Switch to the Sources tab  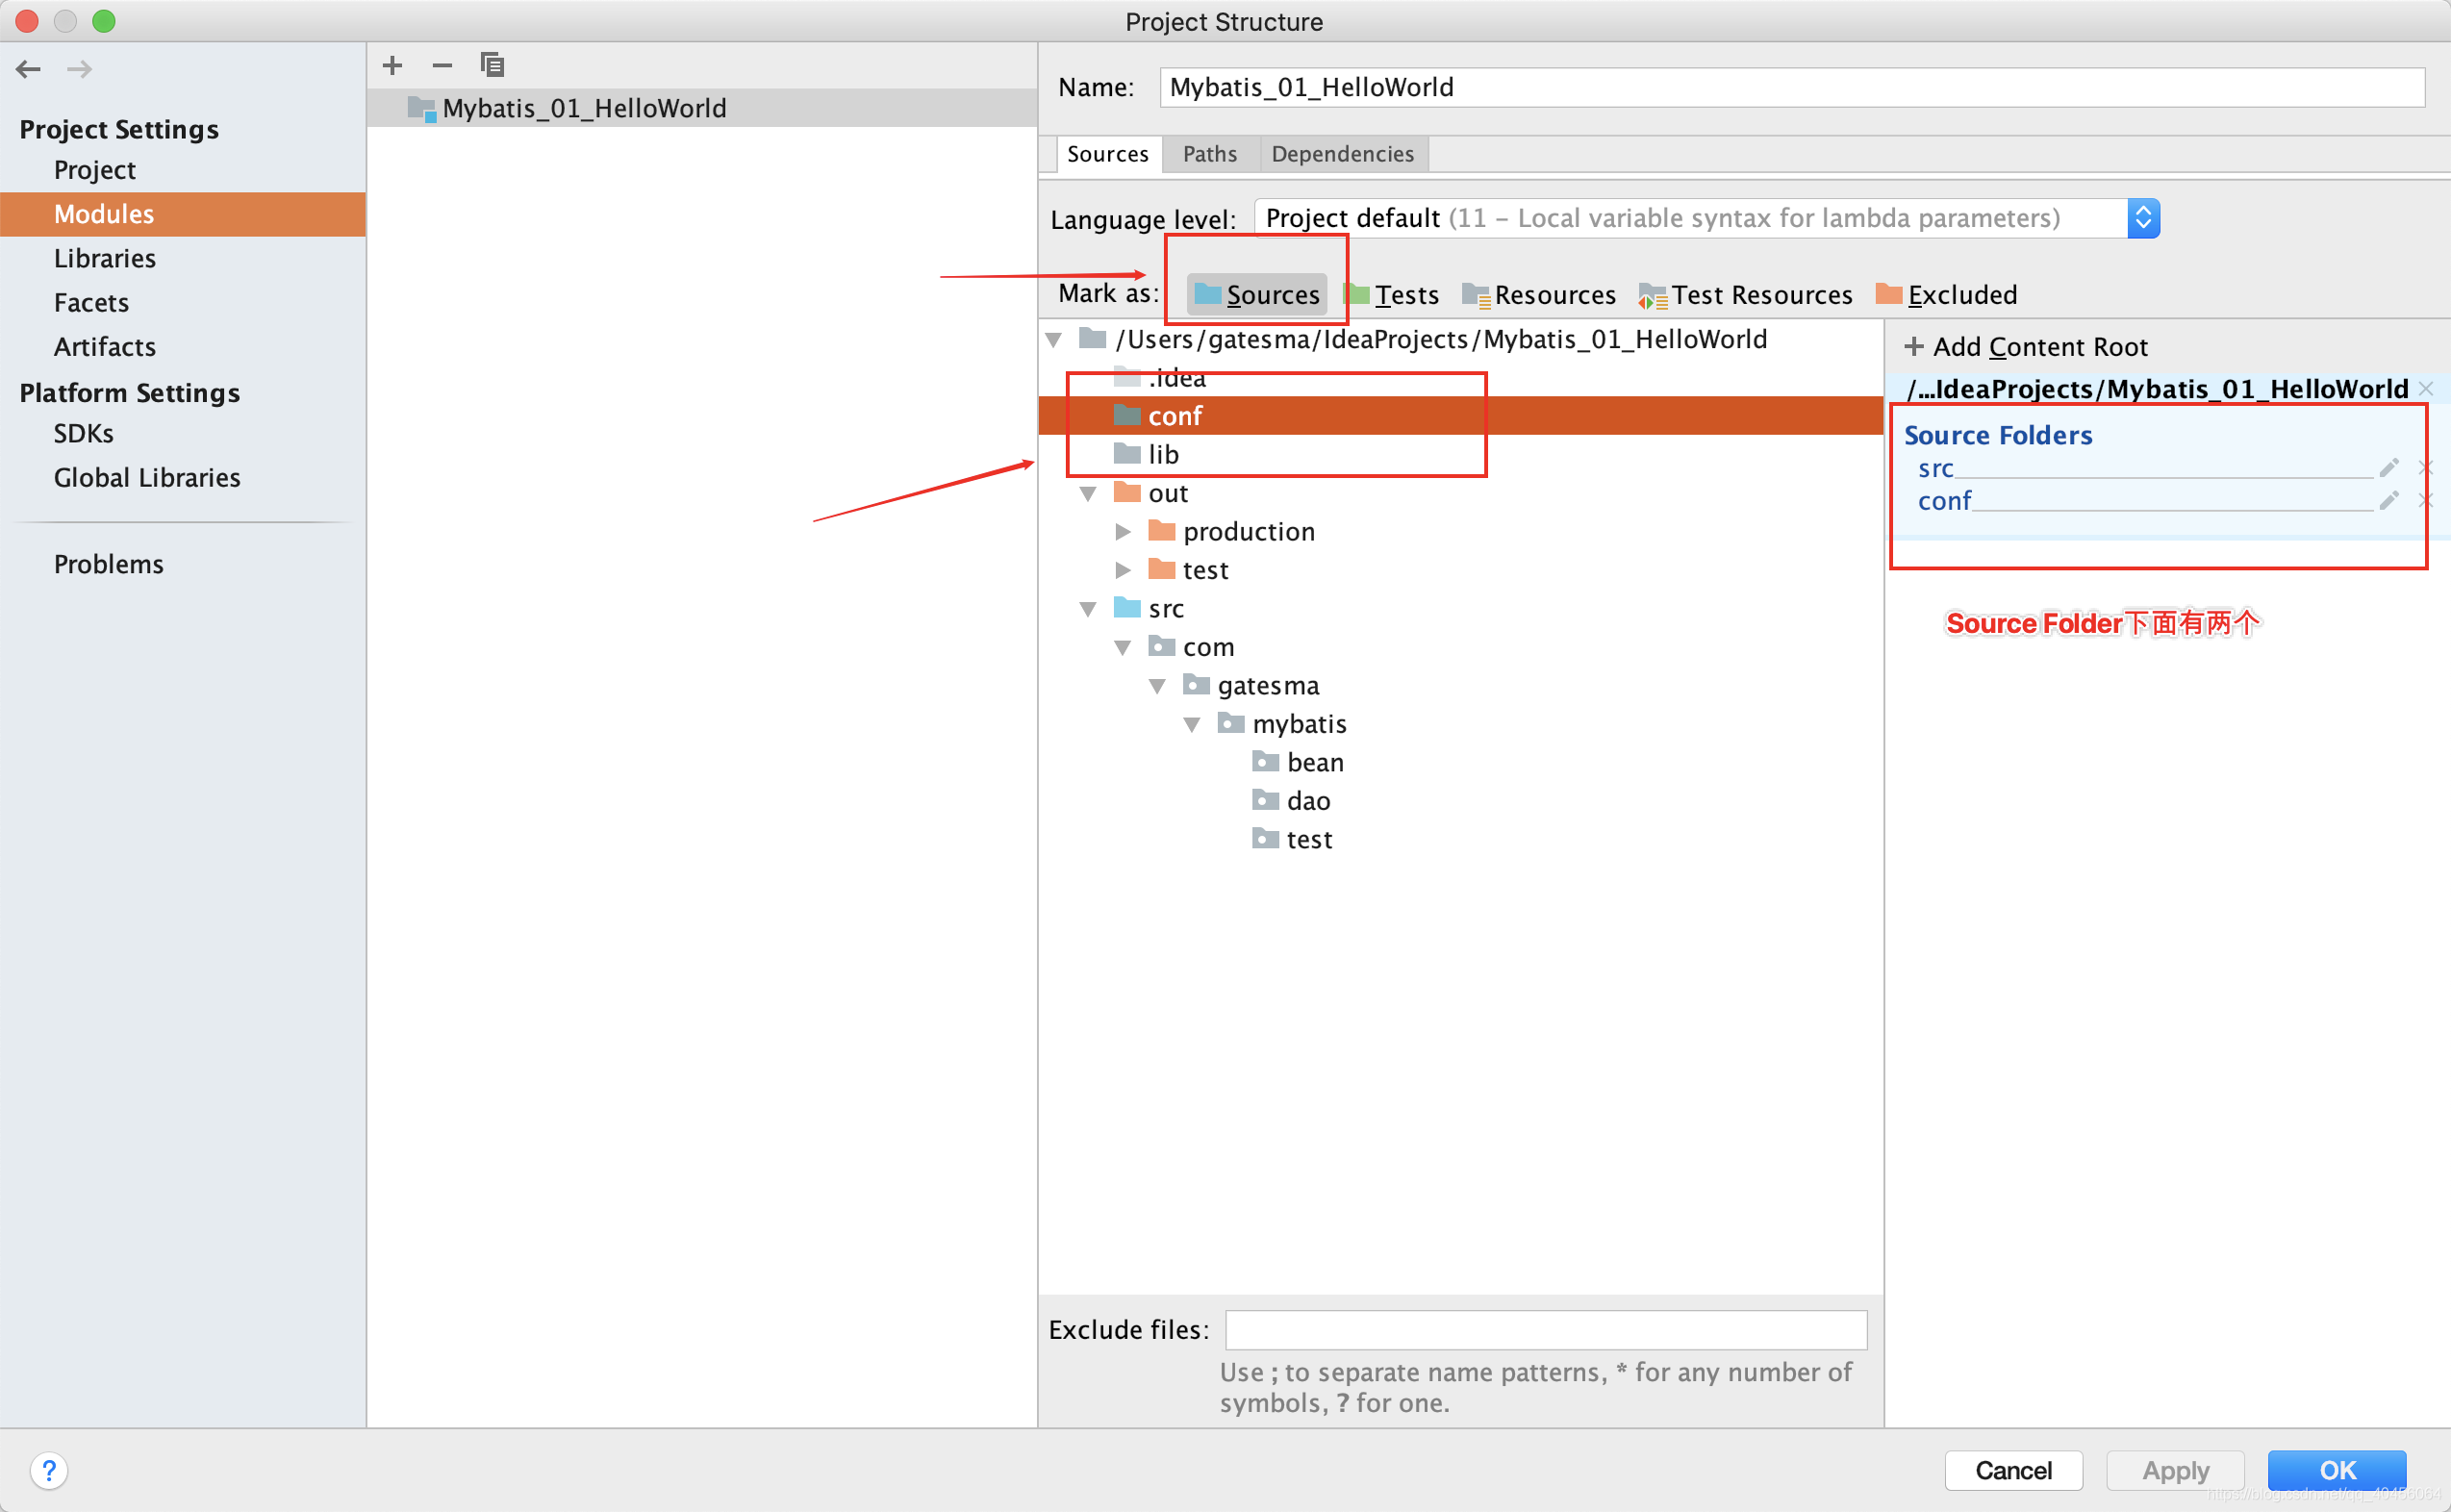click(x=1108, y=154)
